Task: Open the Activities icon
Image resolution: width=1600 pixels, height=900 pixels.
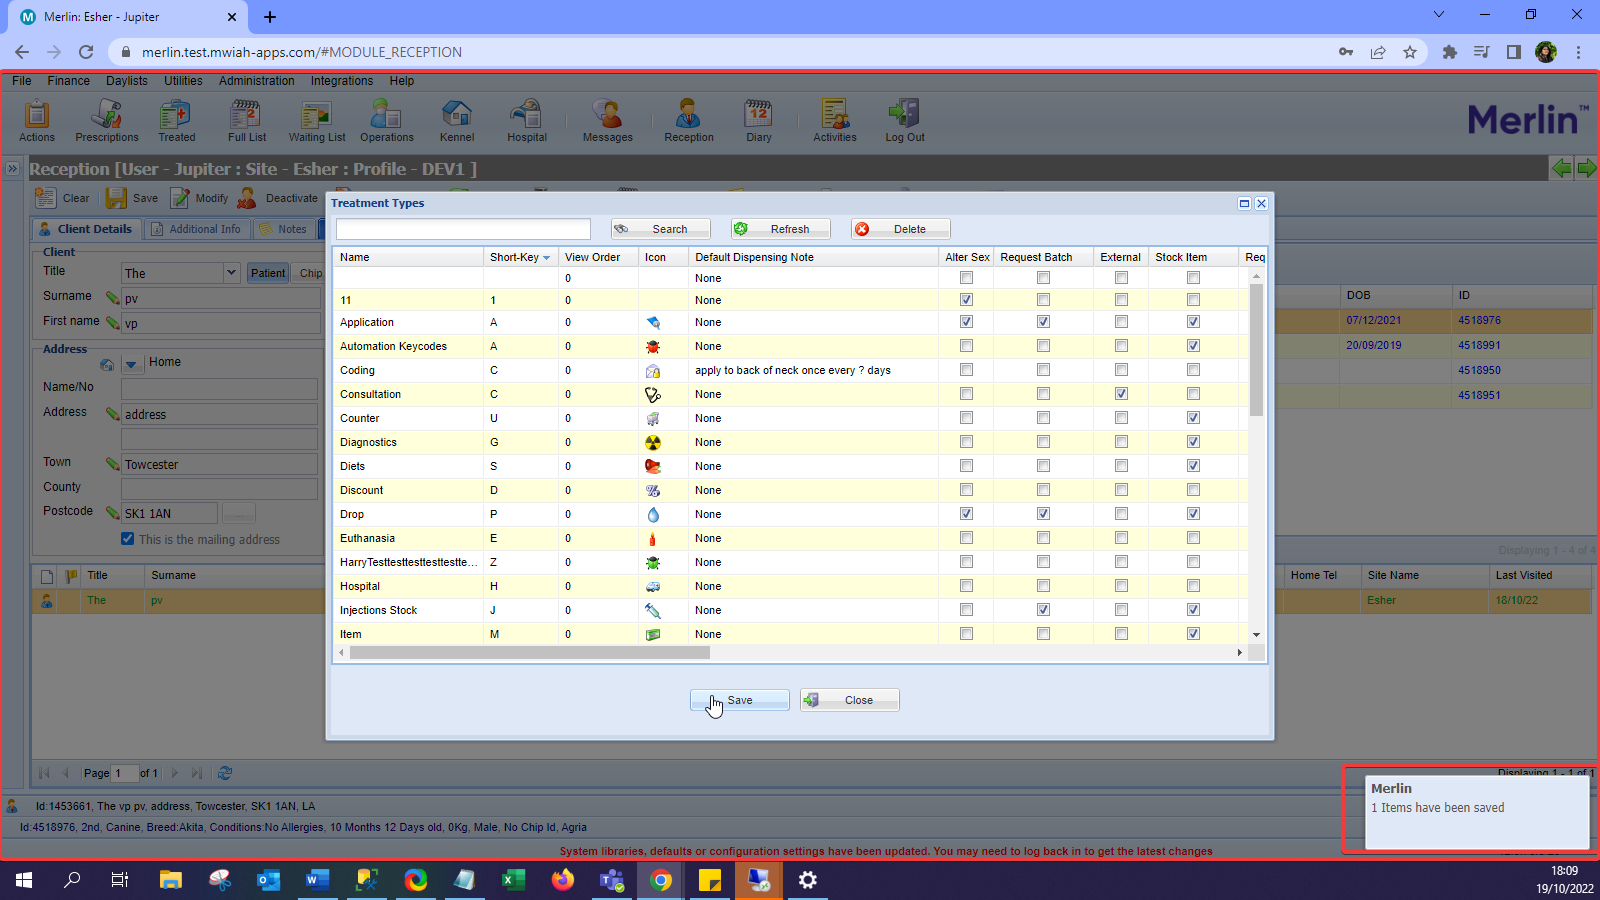Action: point(835,120)
